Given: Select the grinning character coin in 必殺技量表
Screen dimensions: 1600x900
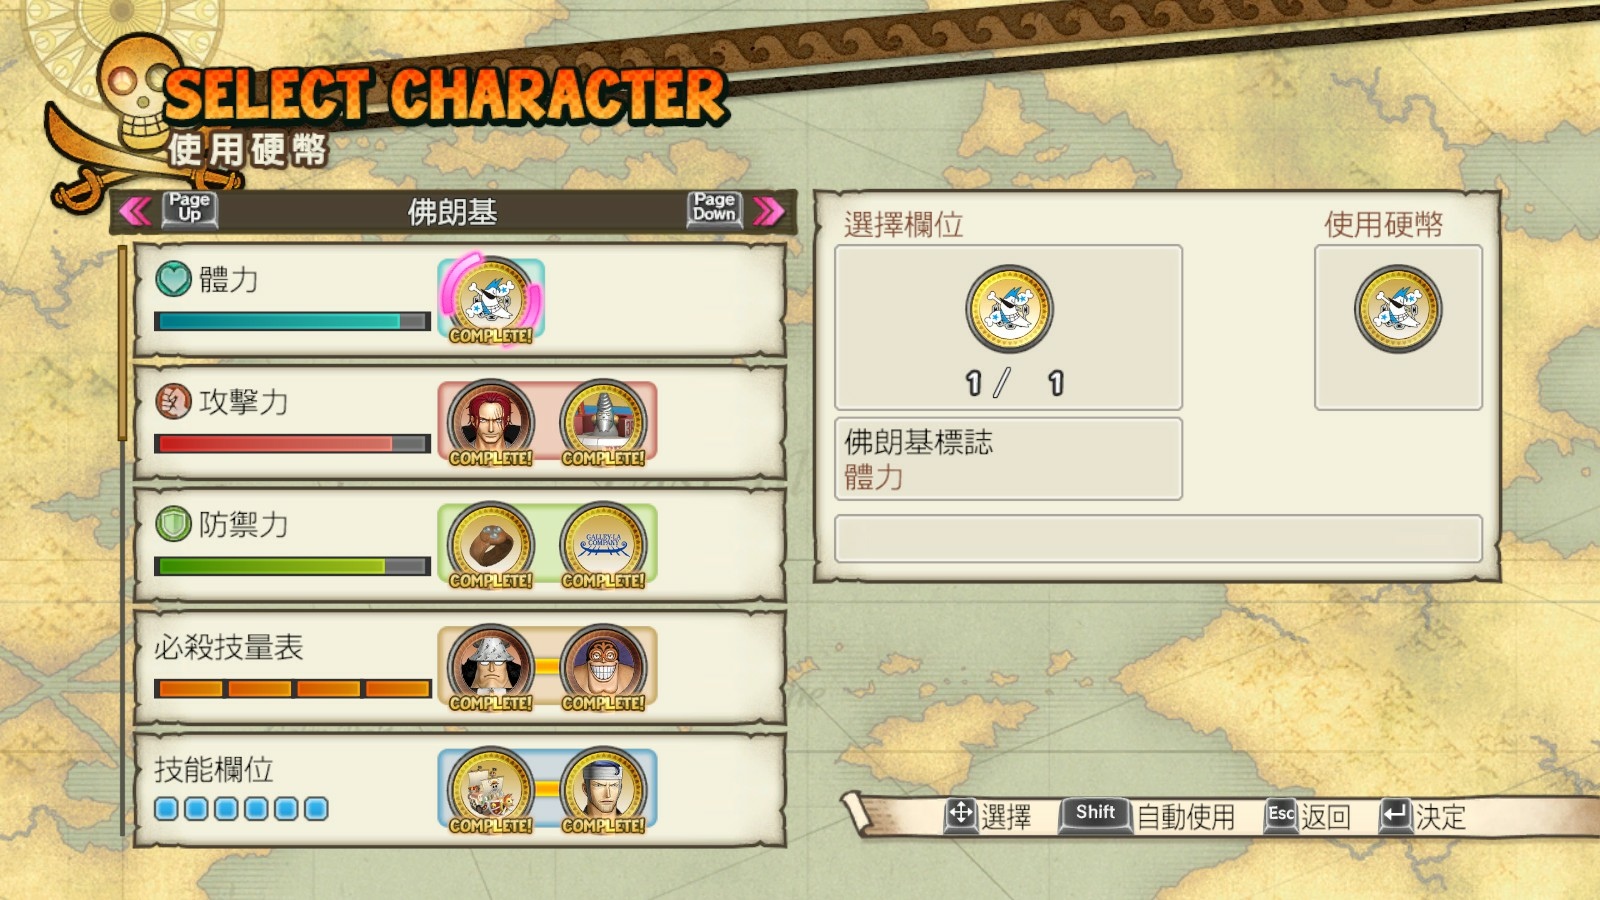Looking at the screenshot, I should (x=603, y=667).
